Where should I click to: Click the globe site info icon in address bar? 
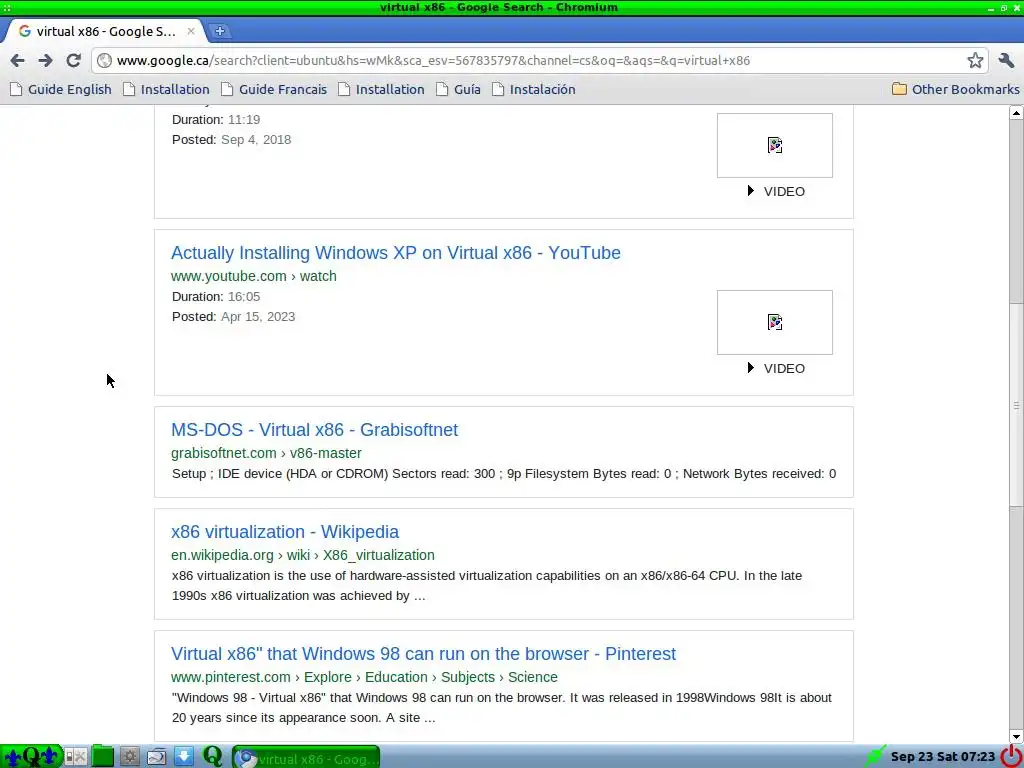104,61
